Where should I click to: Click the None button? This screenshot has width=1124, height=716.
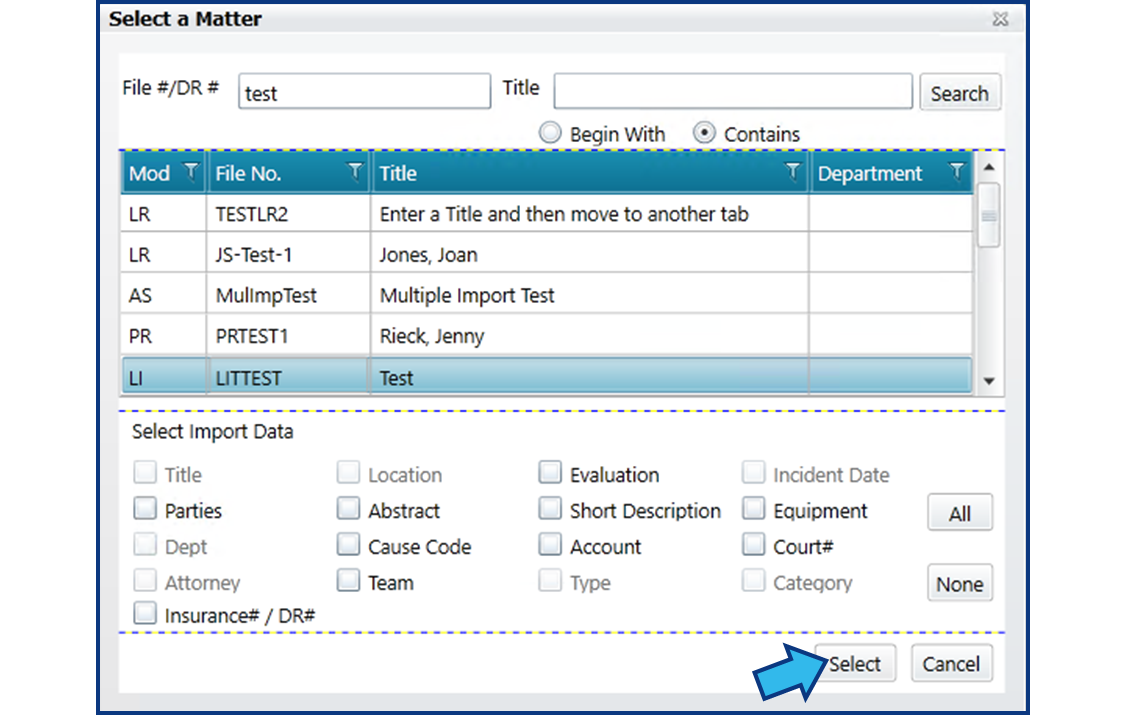click(960, 583)
